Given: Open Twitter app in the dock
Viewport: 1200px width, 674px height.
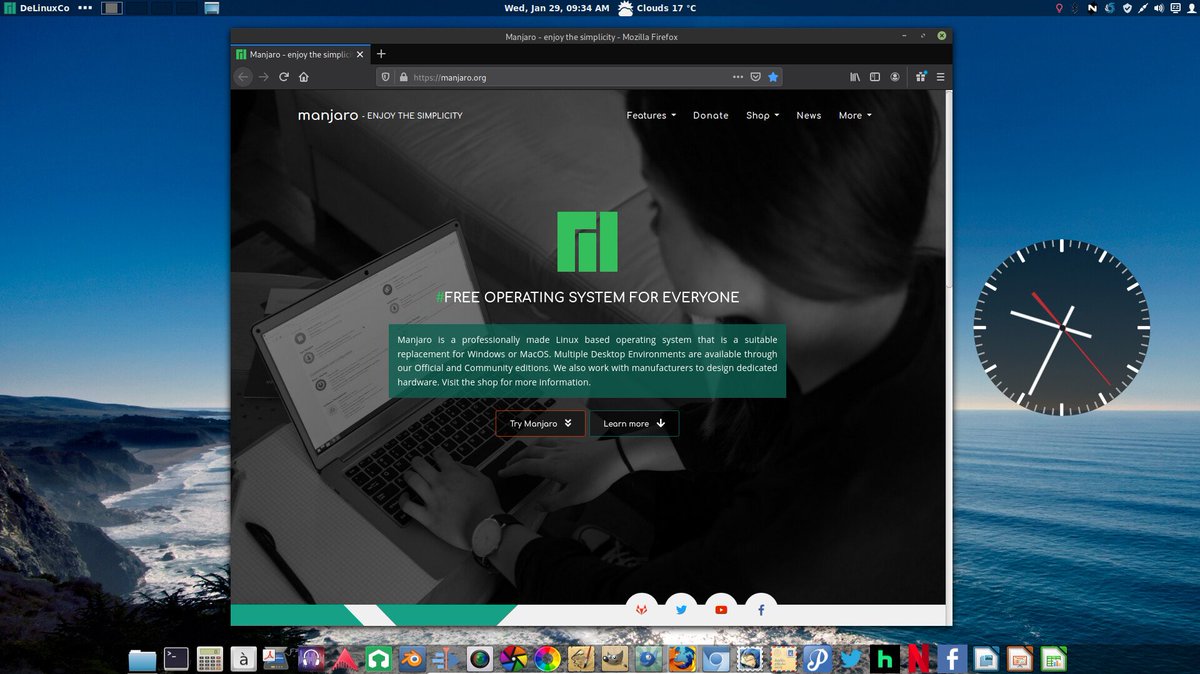Looking at the screenshot, I should point(851,658).
